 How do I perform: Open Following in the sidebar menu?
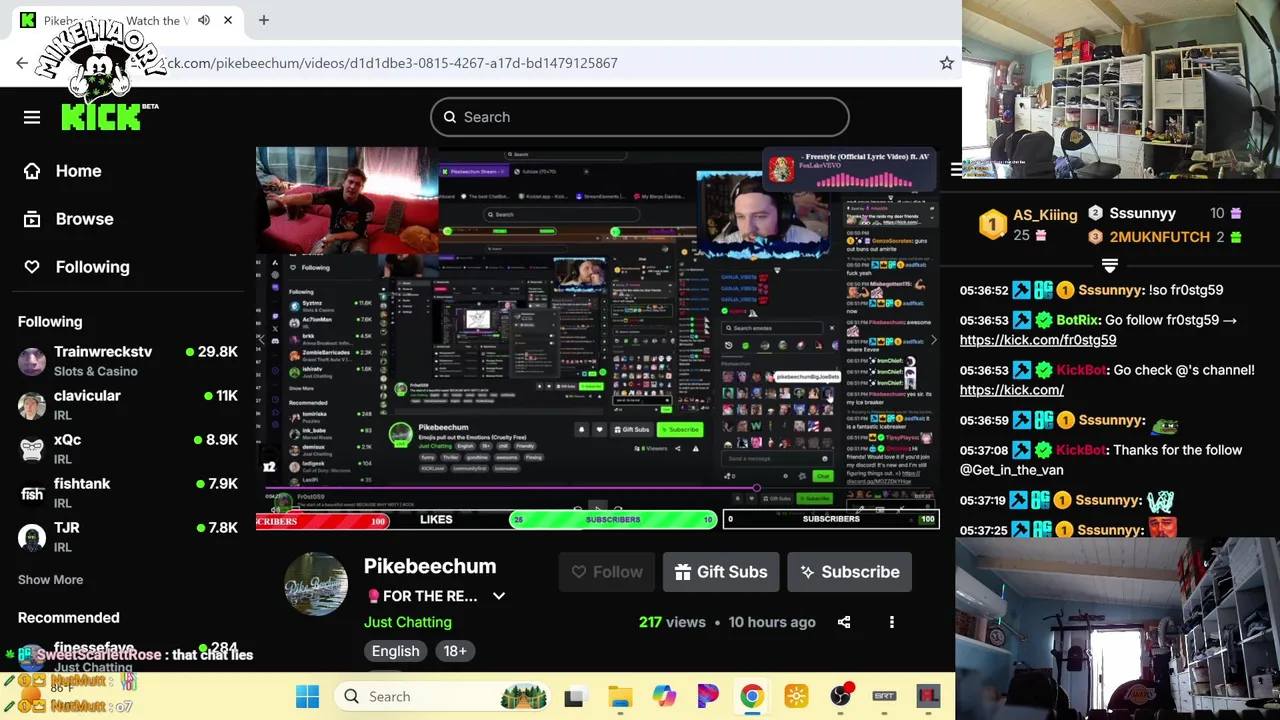click(77, 267)
